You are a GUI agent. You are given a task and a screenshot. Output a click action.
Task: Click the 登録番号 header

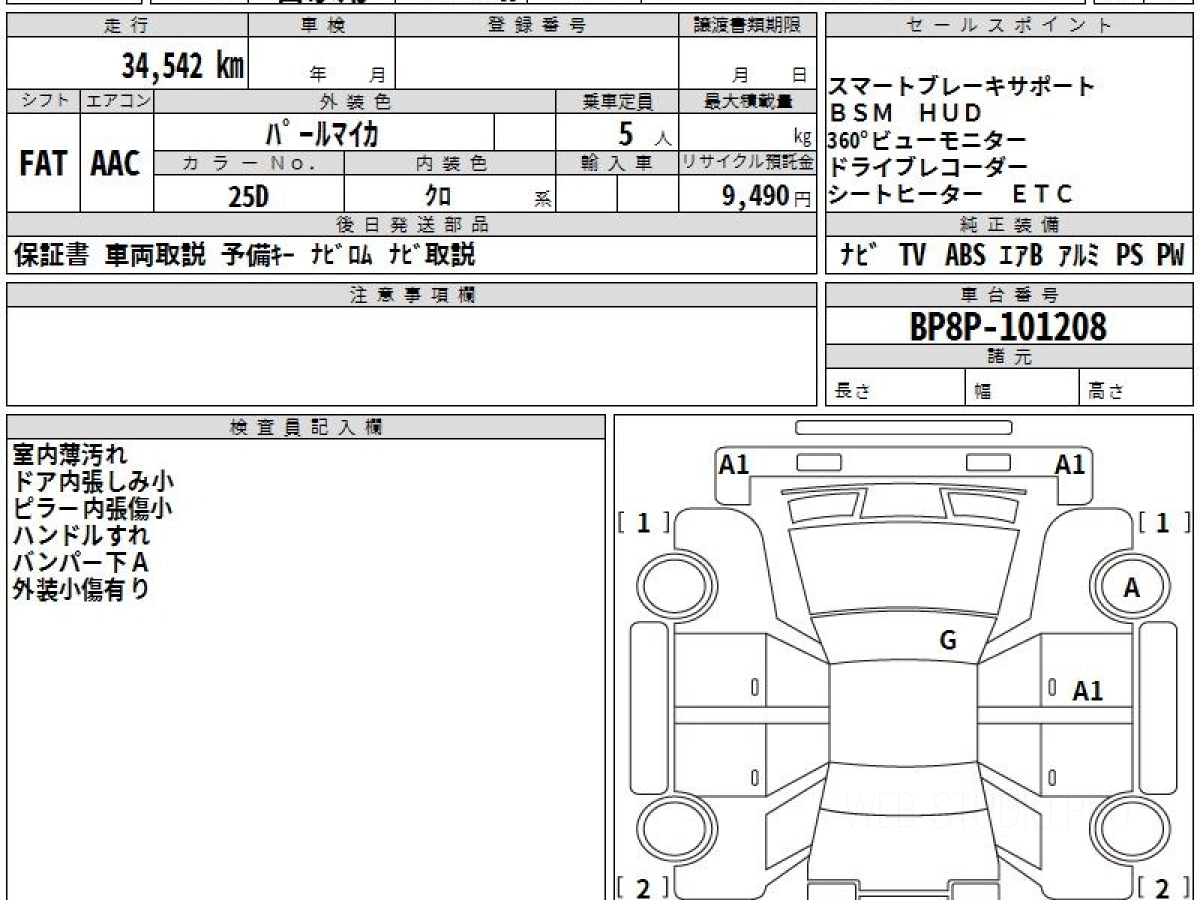[x=537, y=26]
